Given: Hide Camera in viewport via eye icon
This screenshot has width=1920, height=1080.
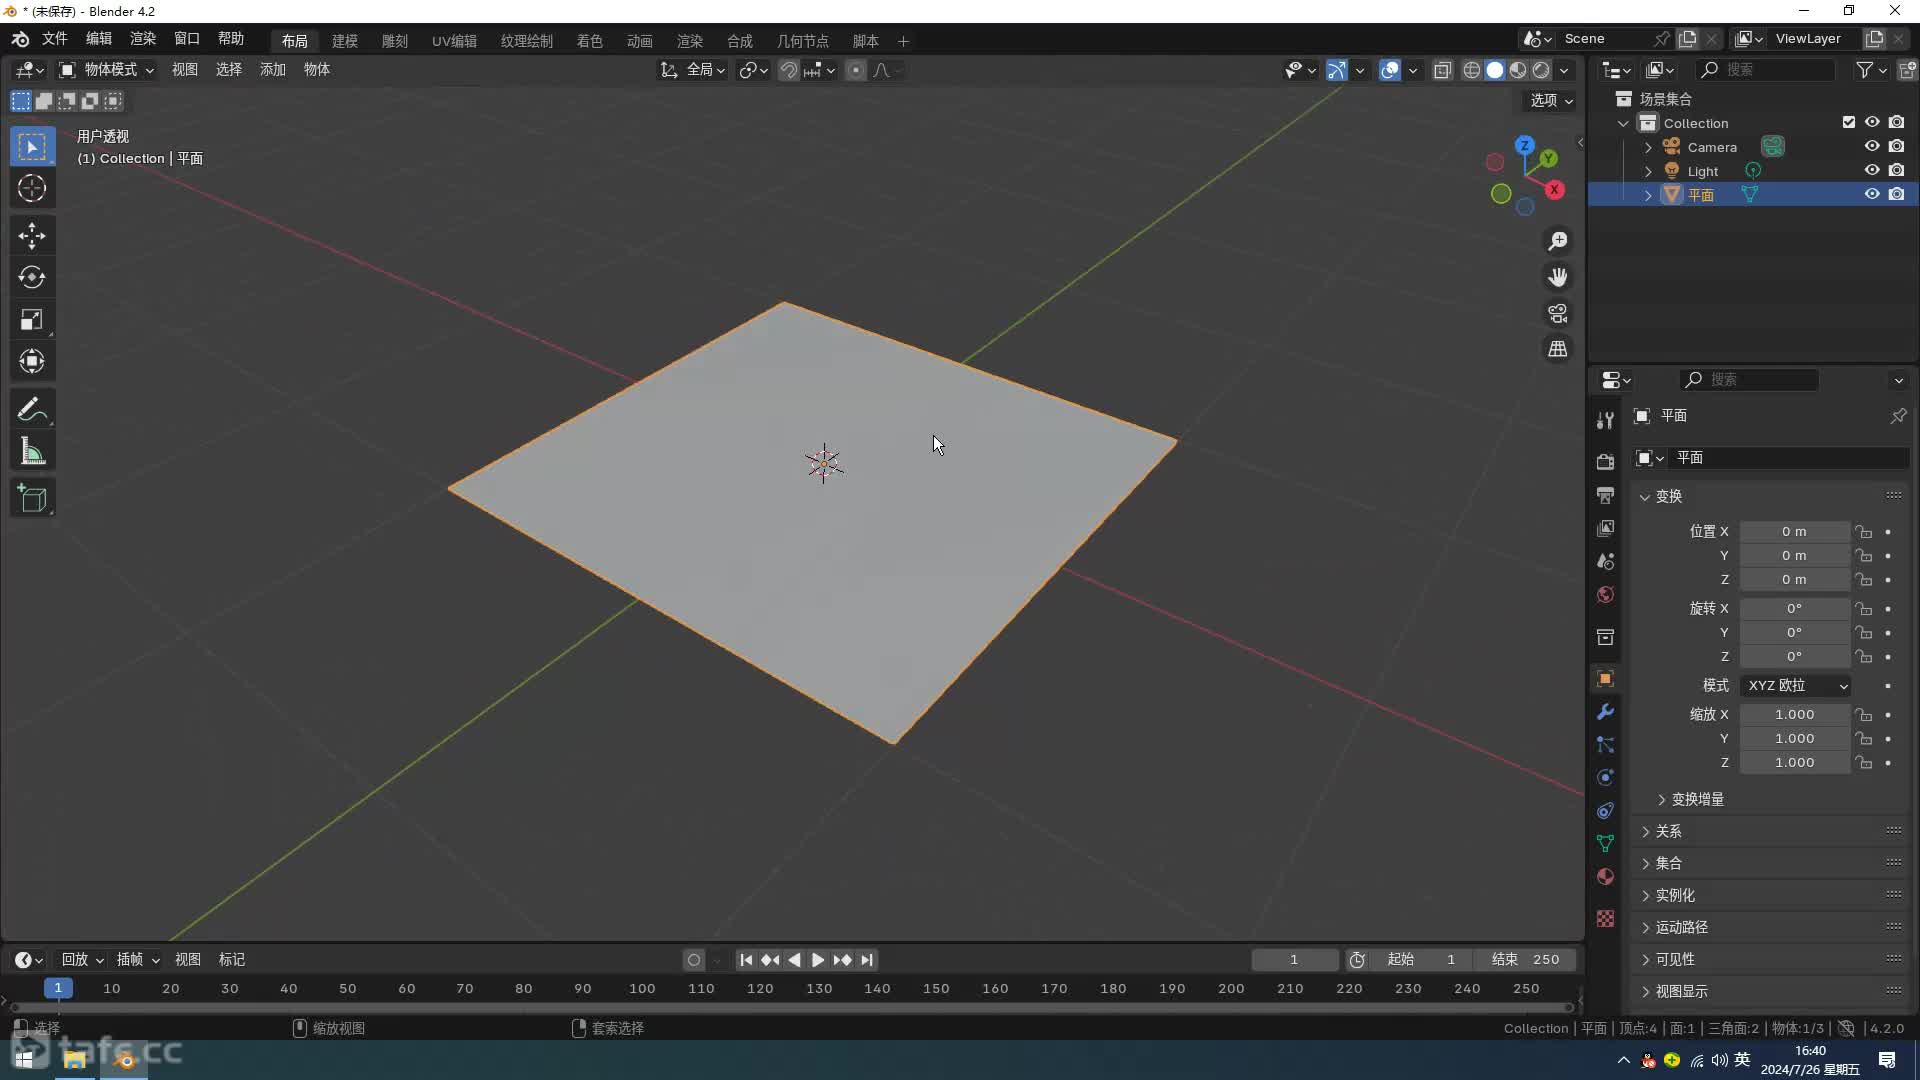Looking at the screenshot, I should (1872, 146).
